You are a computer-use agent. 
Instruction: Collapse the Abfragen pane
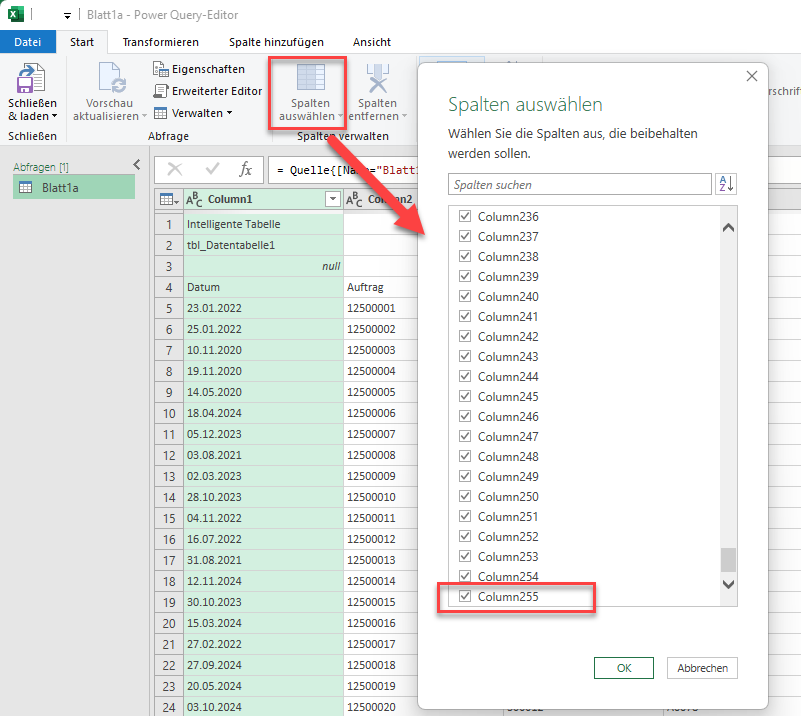tap(136, 164)
